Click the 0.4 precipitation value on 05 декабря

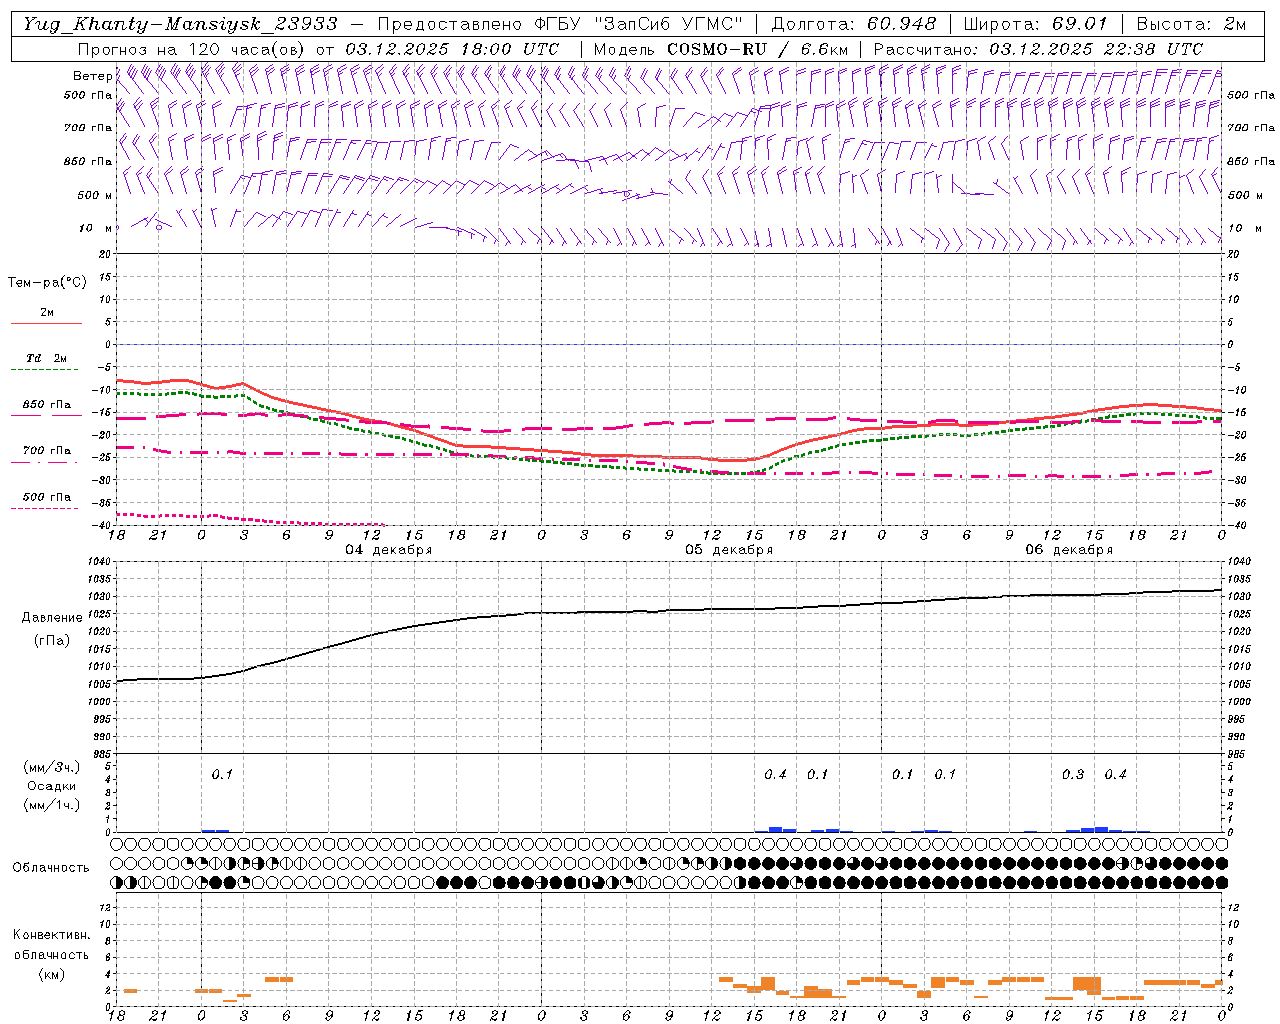[775, 774]
